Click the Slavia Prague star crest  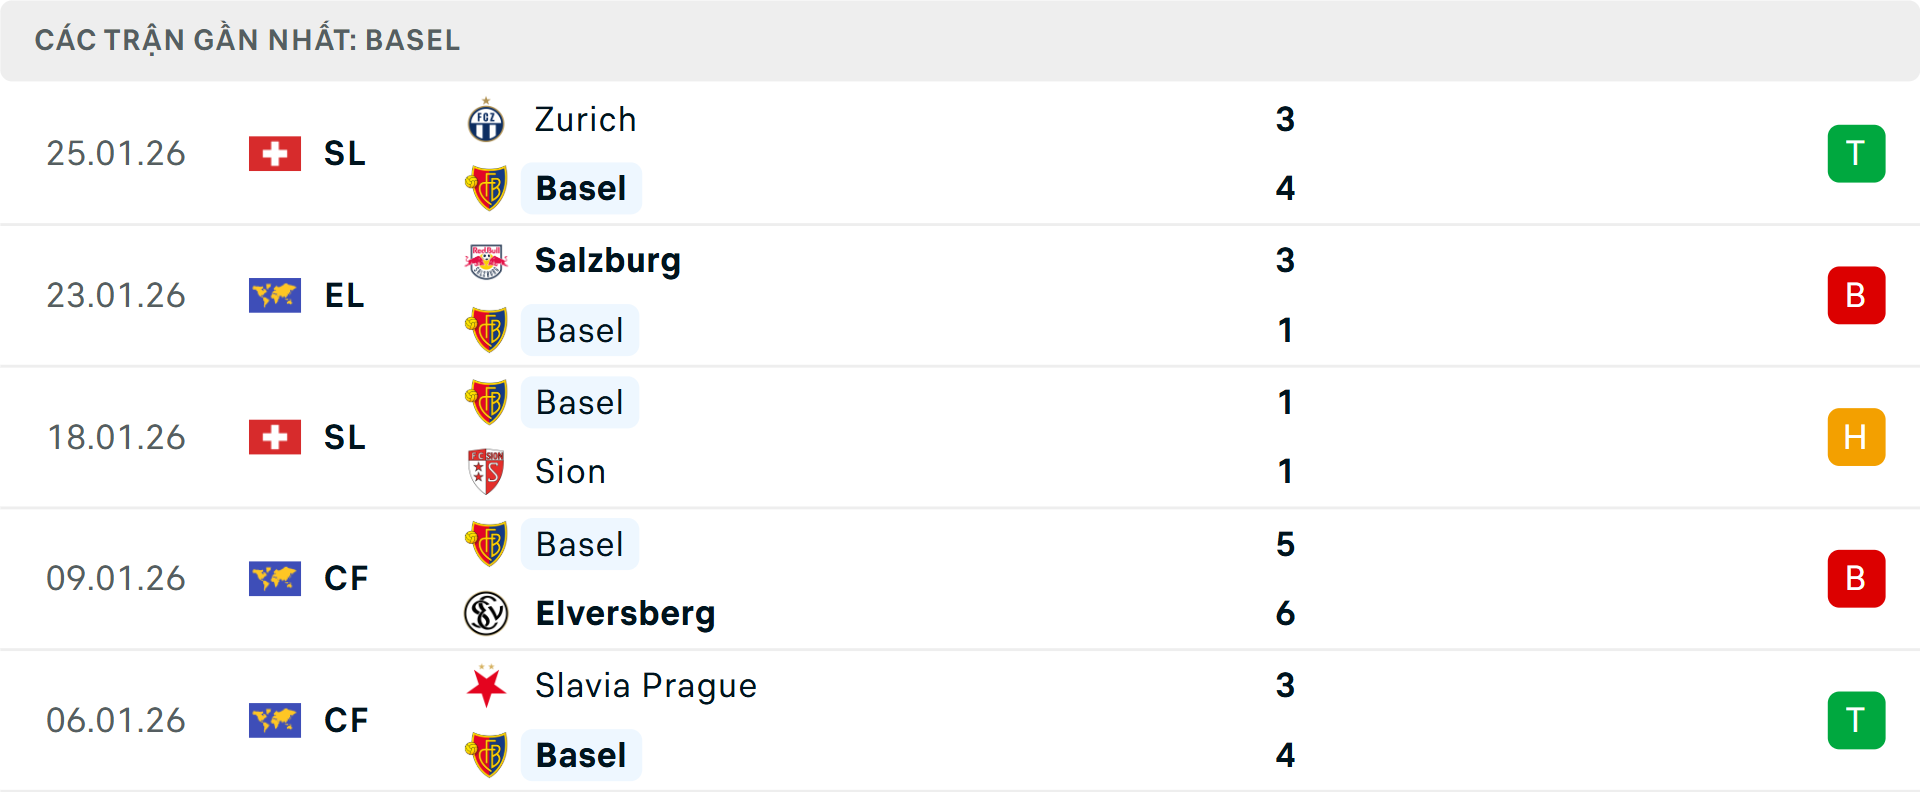click(486, 686)
